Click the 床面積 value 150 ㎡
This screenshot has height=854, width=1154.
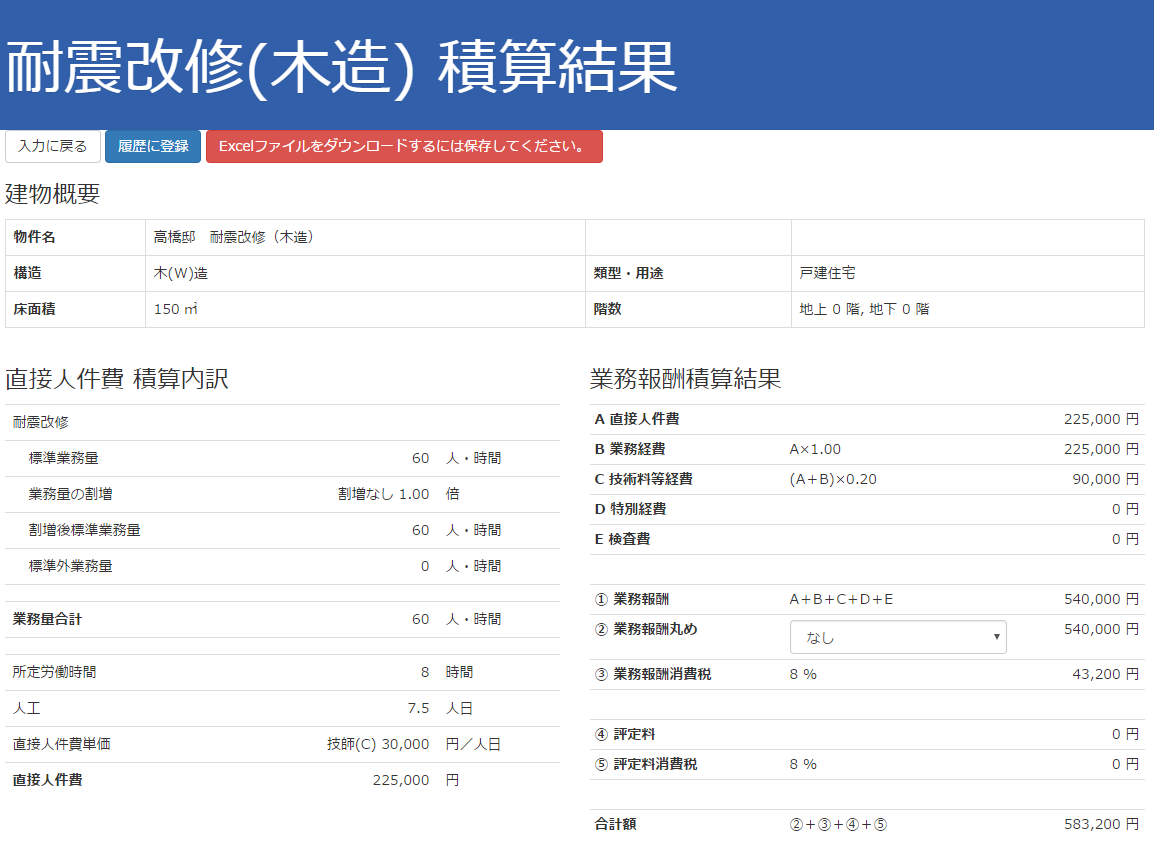click(176, 309)
